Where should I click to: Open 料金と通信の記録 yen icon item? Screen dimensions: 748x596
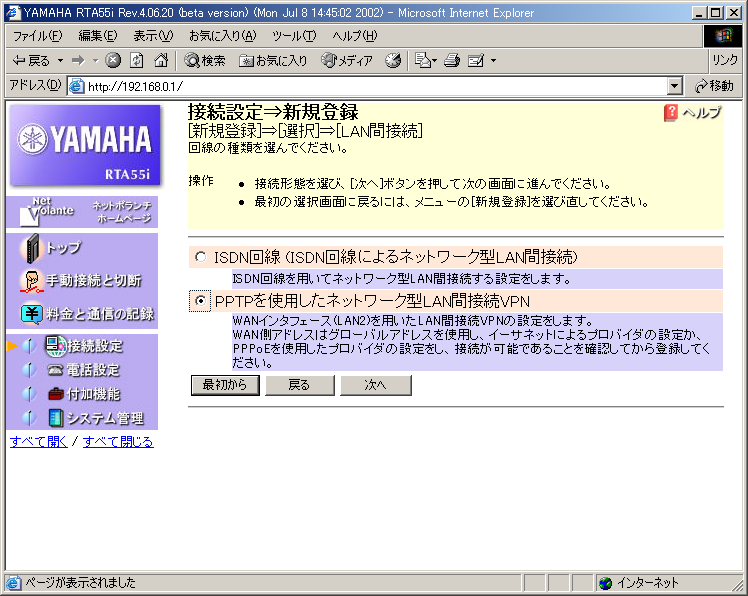tap(32, 314)
